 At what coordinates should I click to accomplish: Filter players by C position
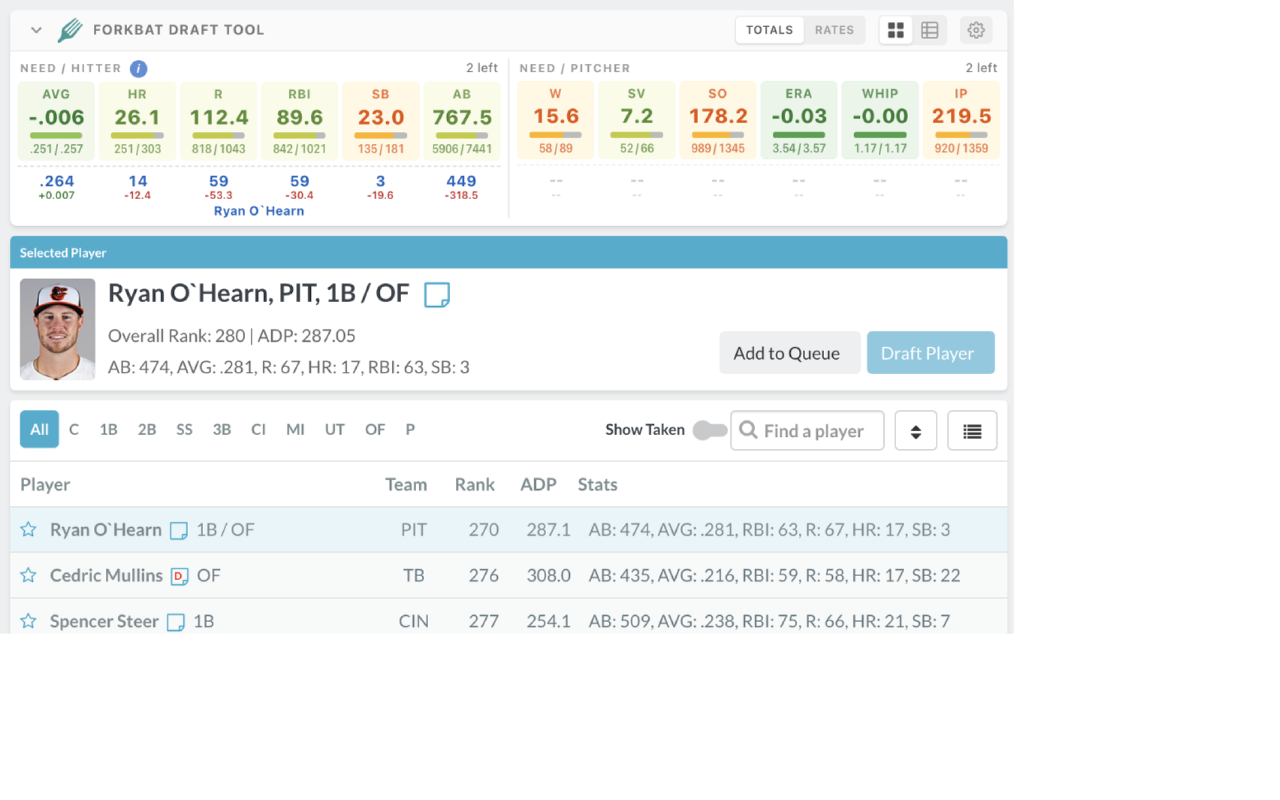[74, 429]
